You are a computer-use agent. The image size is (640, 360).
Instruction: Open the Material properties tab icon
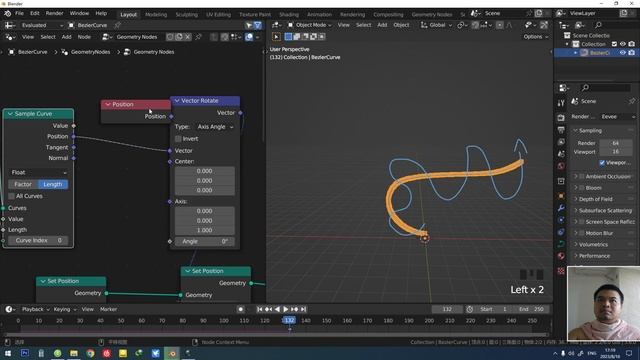coord(561,256)
